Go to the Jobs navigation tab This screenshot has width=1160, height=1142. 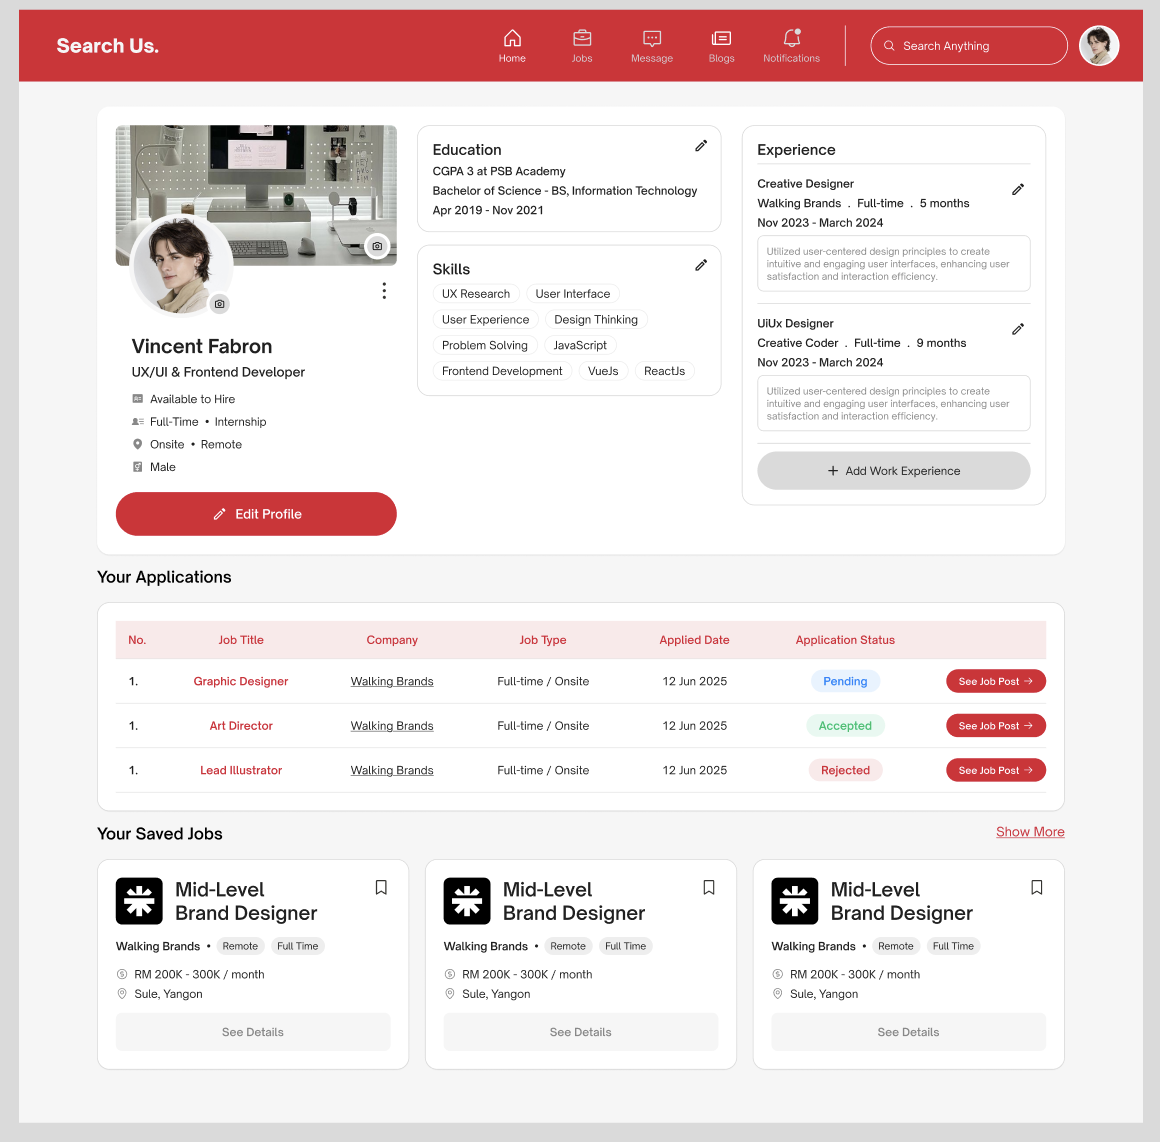click(x=582, y=46)
